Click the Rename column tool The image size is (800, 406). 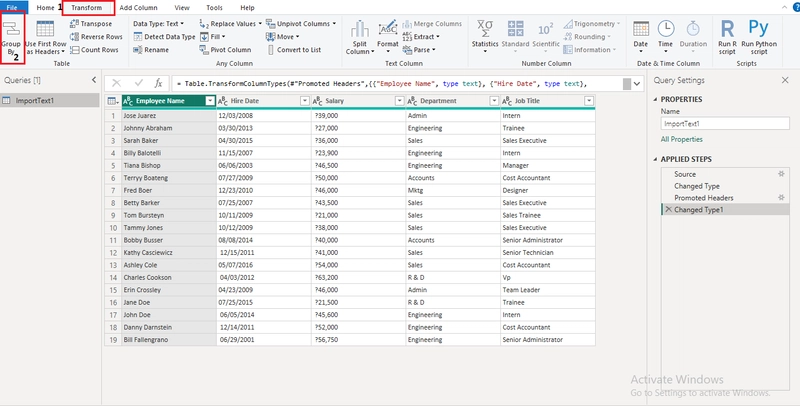(x=151, y=50)
